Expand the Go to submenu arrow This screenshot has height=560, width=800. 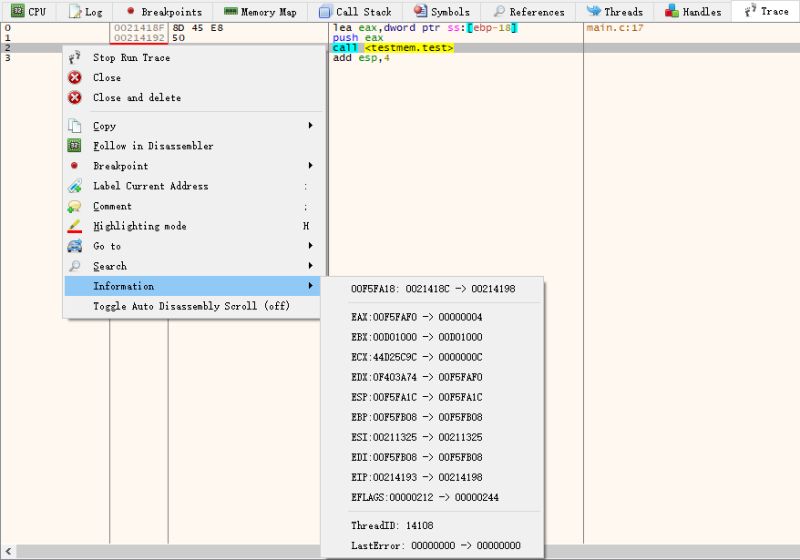(310, 246)
